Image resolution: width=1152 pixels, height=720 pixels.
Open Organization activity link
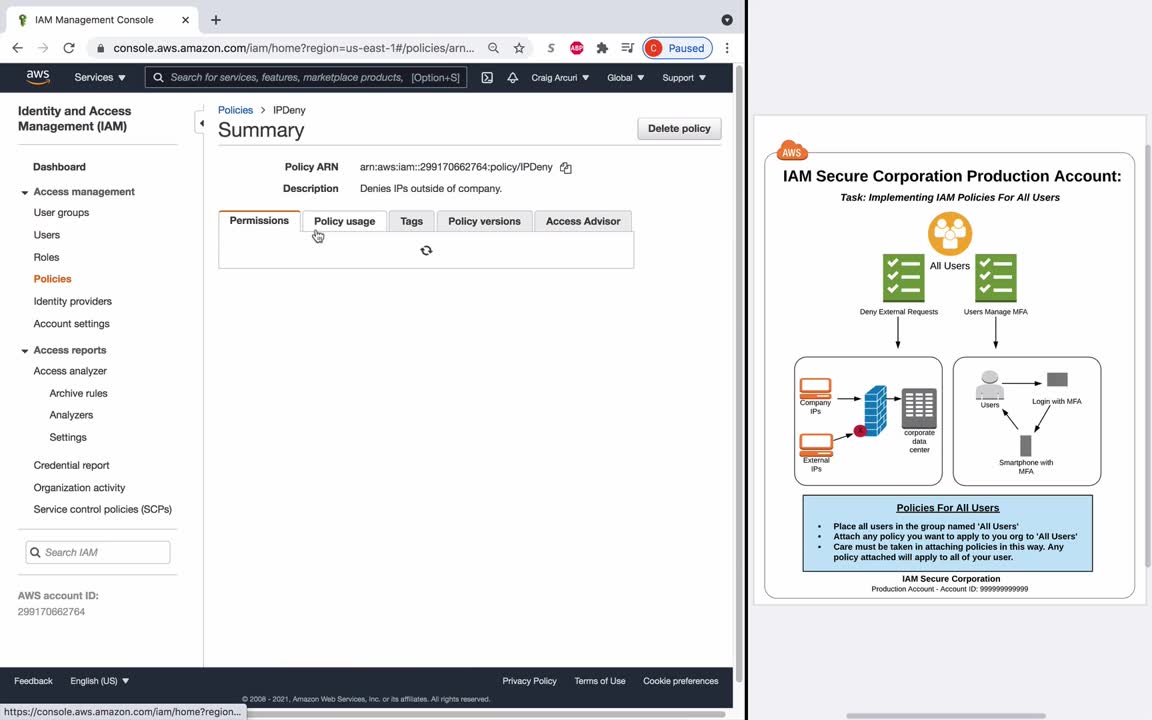(x=79, y=488)
